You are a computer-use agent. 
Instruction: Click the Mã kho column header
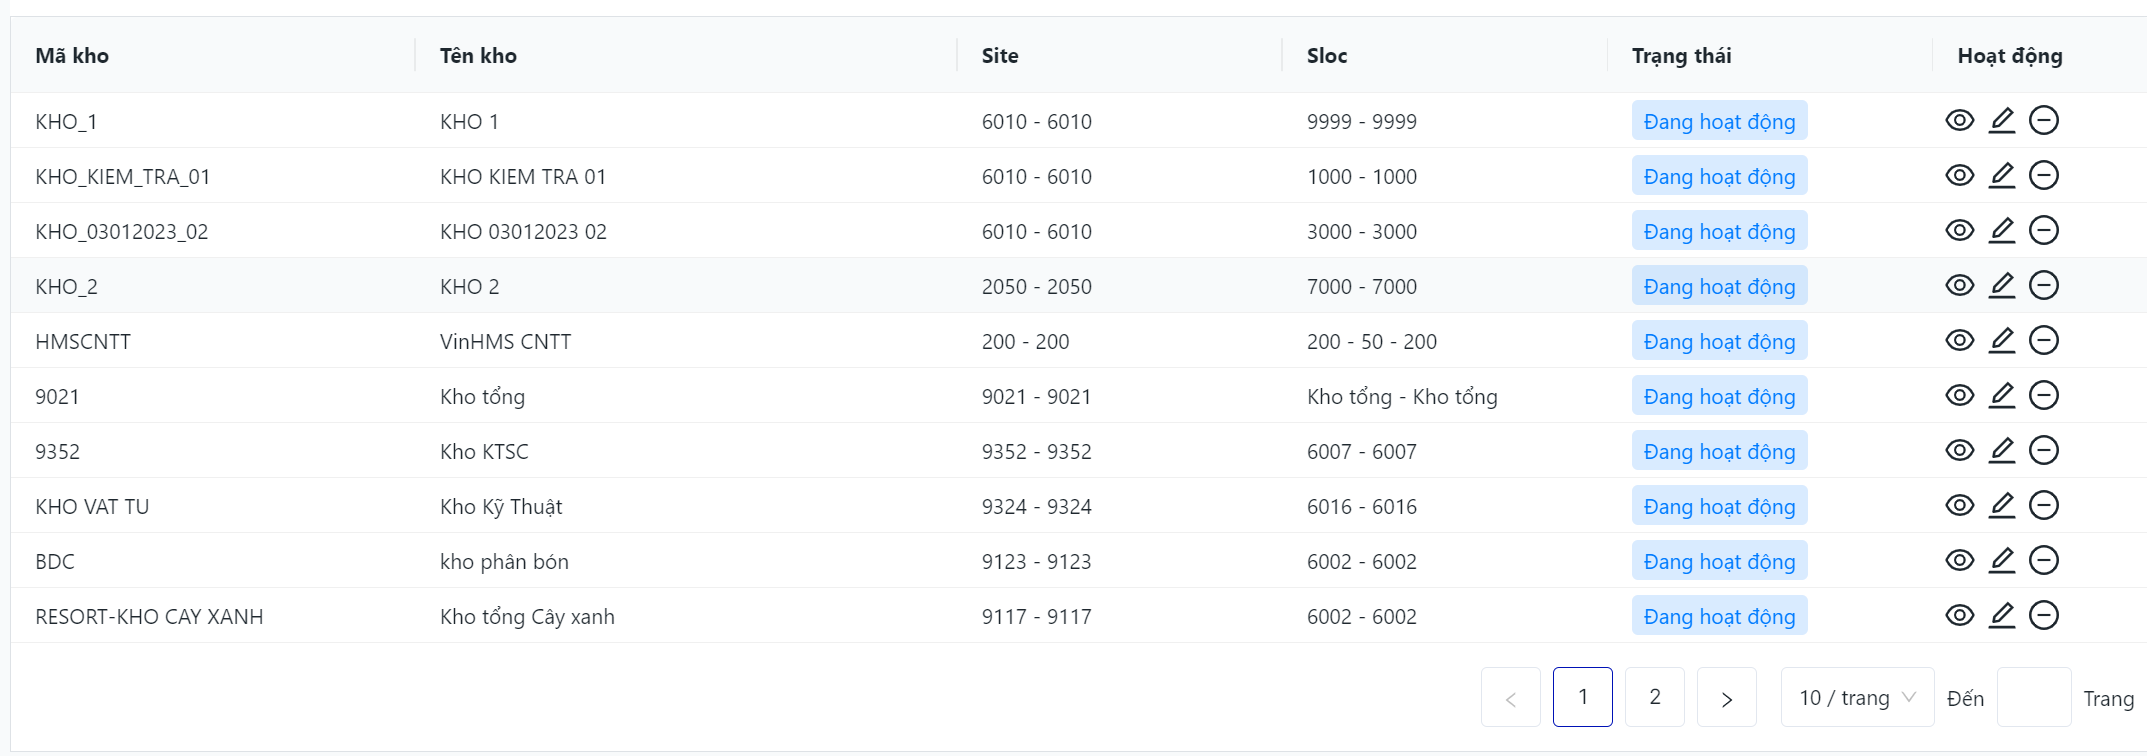[72, 56]
